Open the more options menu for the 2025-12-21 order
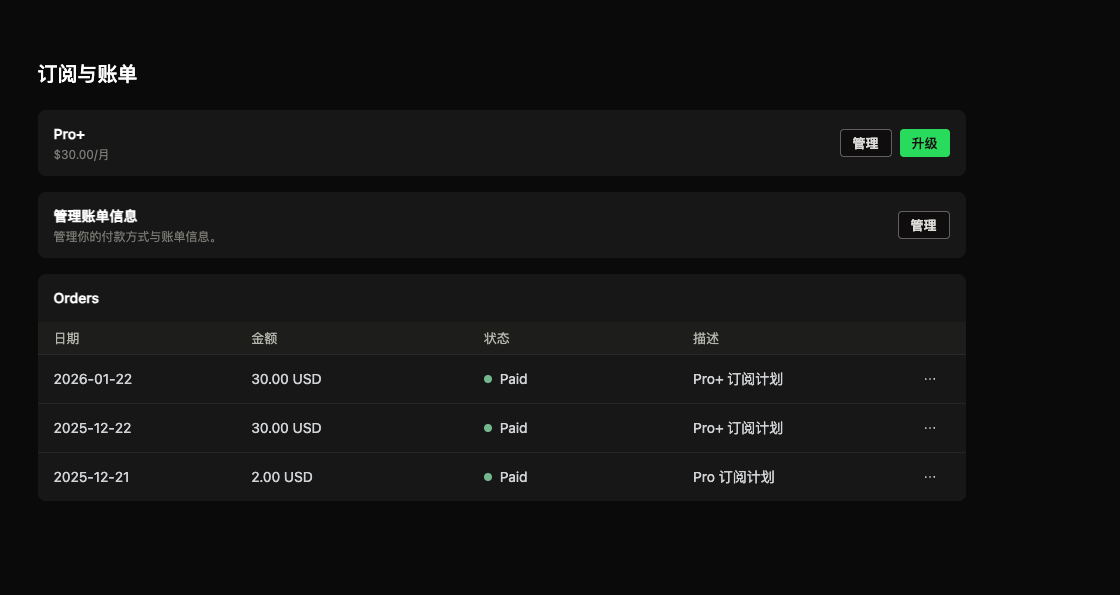1120x595 pixels. click(x=930, y=477)
